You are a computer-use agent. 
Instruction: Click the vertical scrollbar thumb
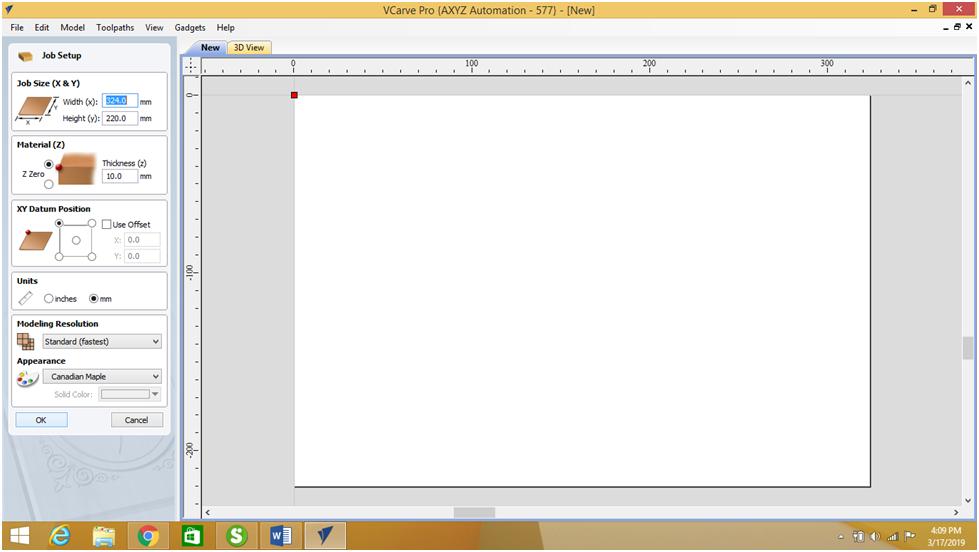[x=968, y=348]
